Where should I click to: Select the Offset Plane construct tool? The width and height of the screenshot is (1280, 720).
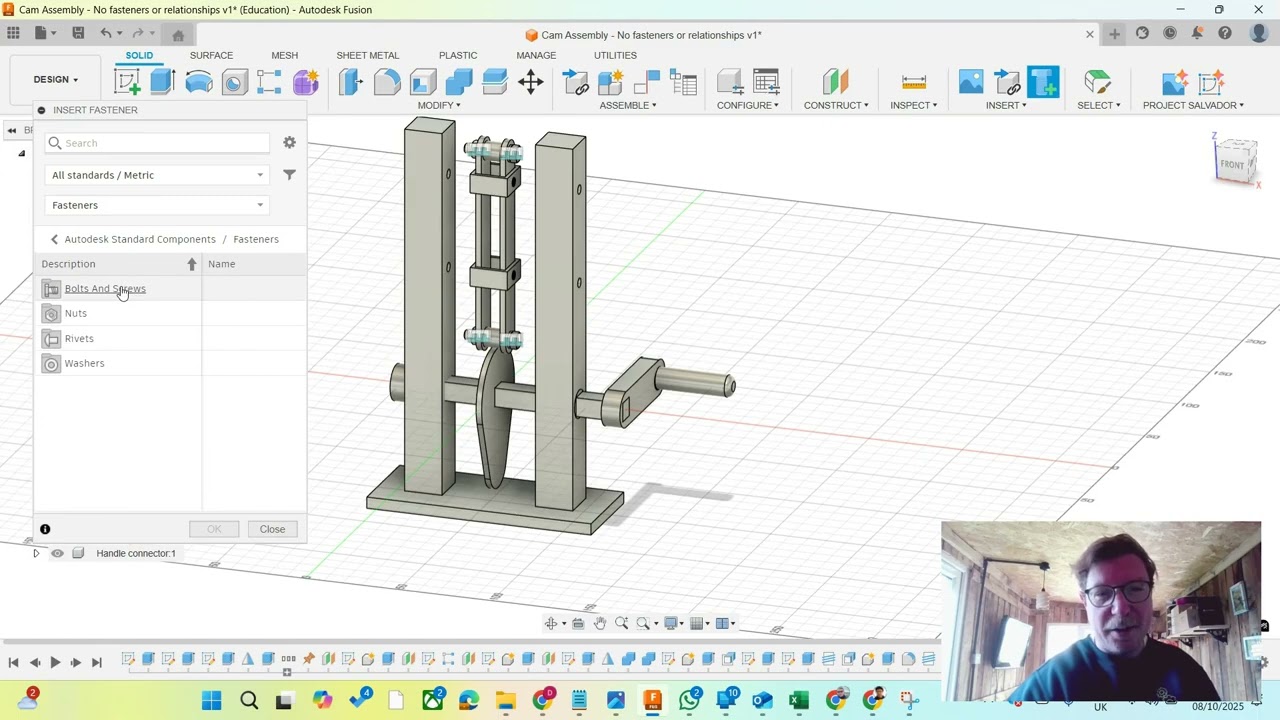pyautogui.click(x=836, y=82)
